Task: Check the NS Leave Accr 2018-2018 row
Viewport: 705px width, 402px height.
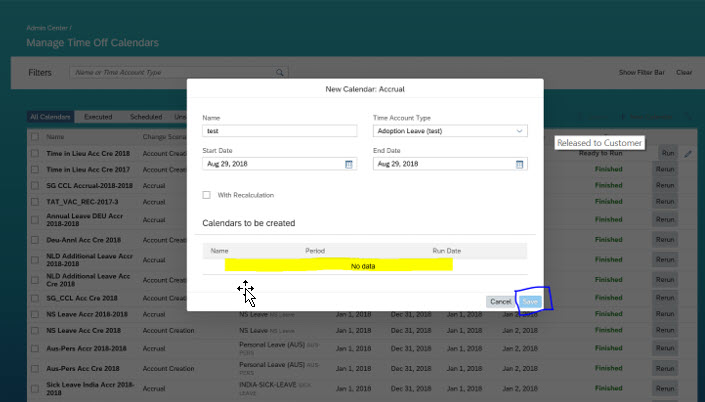Action: click(x=35, y=314)
